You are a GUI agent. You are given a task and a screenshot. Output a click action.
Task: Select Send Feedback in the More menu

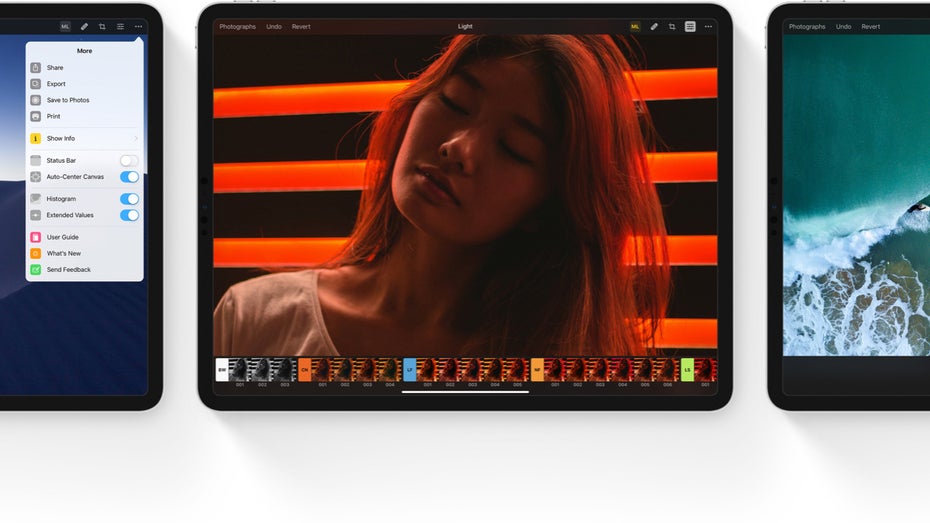click(x=68, y=270)
